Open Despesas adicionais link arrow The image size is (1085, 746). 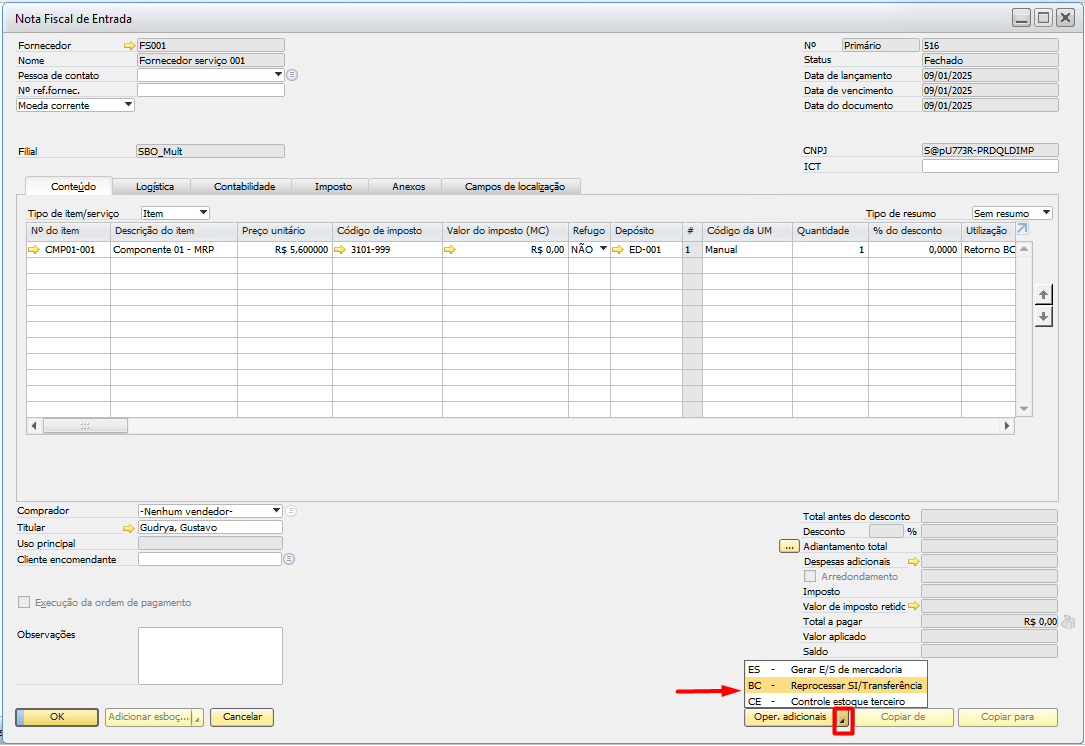914,561
